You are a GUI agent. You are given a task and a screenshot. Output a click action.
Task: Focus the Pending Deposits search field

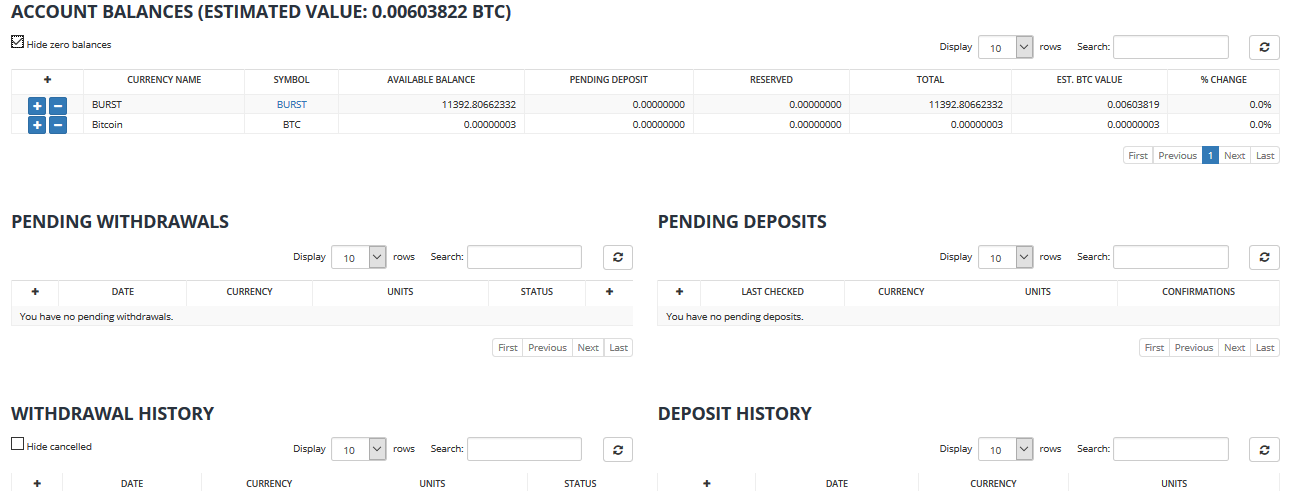1171,257
